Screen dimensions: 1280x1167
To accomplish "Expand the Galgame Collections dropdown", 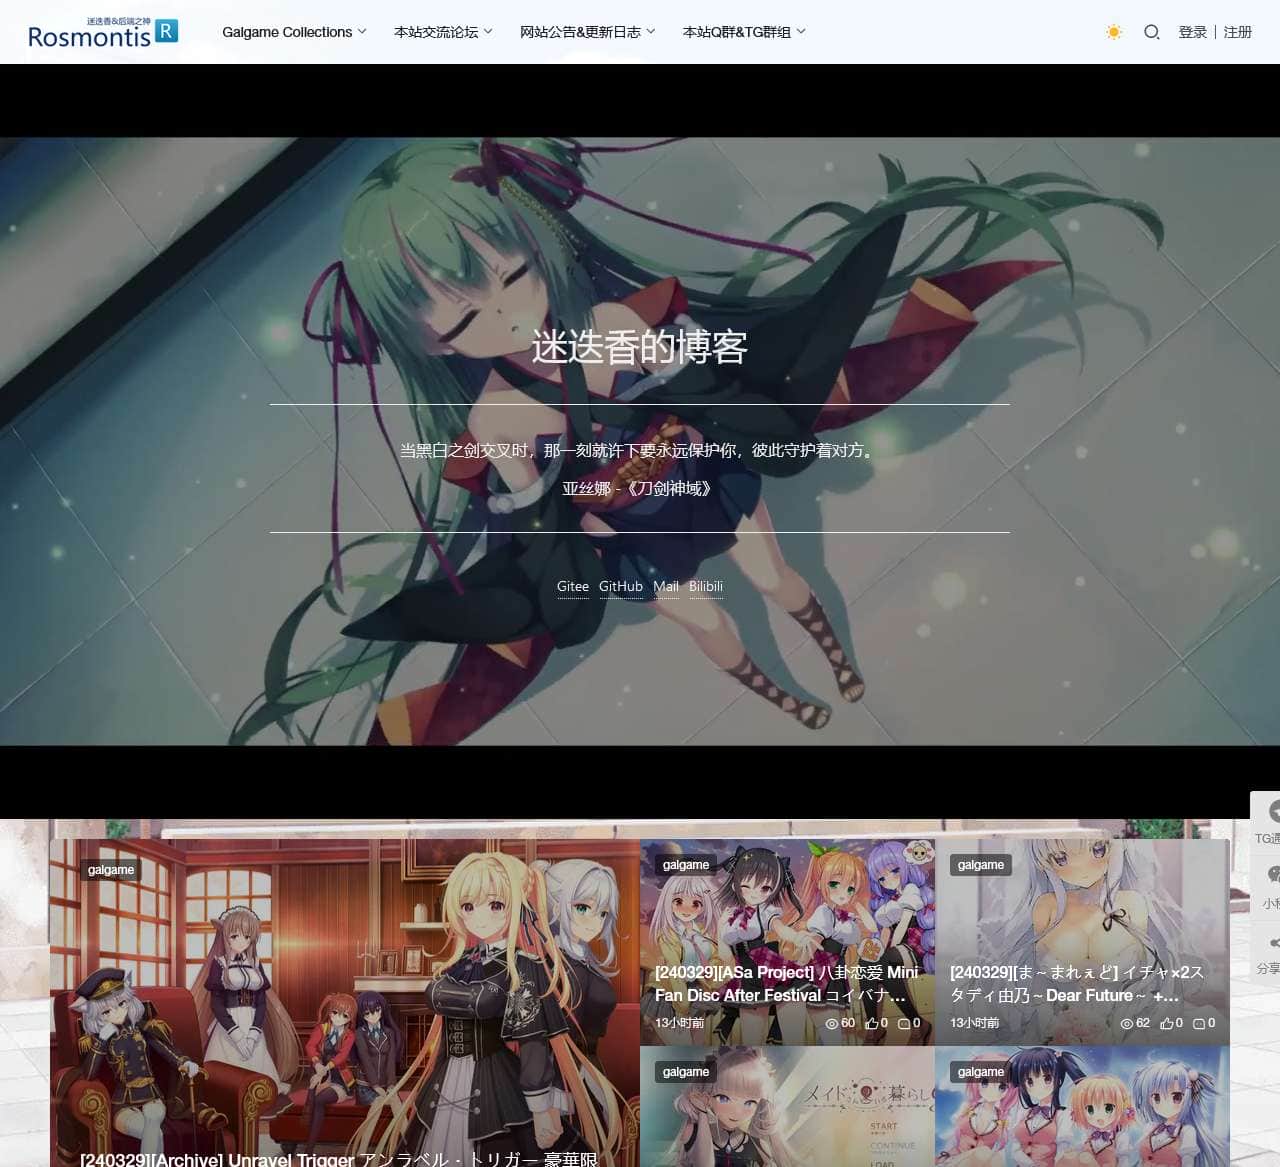I will 293,32.
